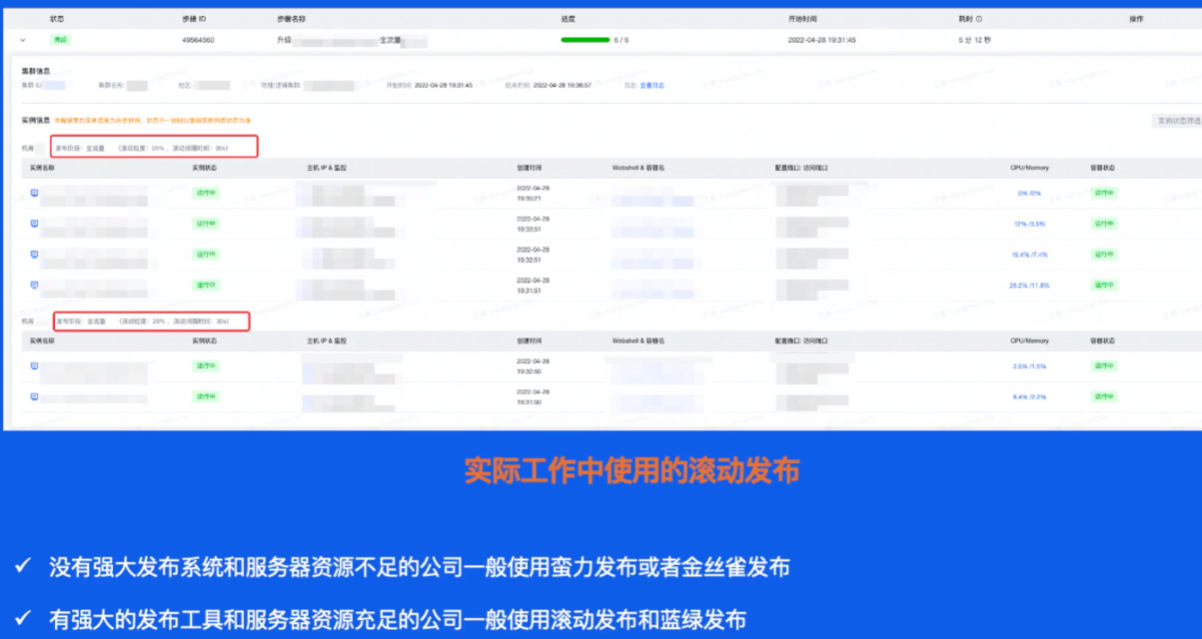Click the 实例信息 section heading
The width and height of the screenshot is (1202, 639).
(x=36, y=120)
